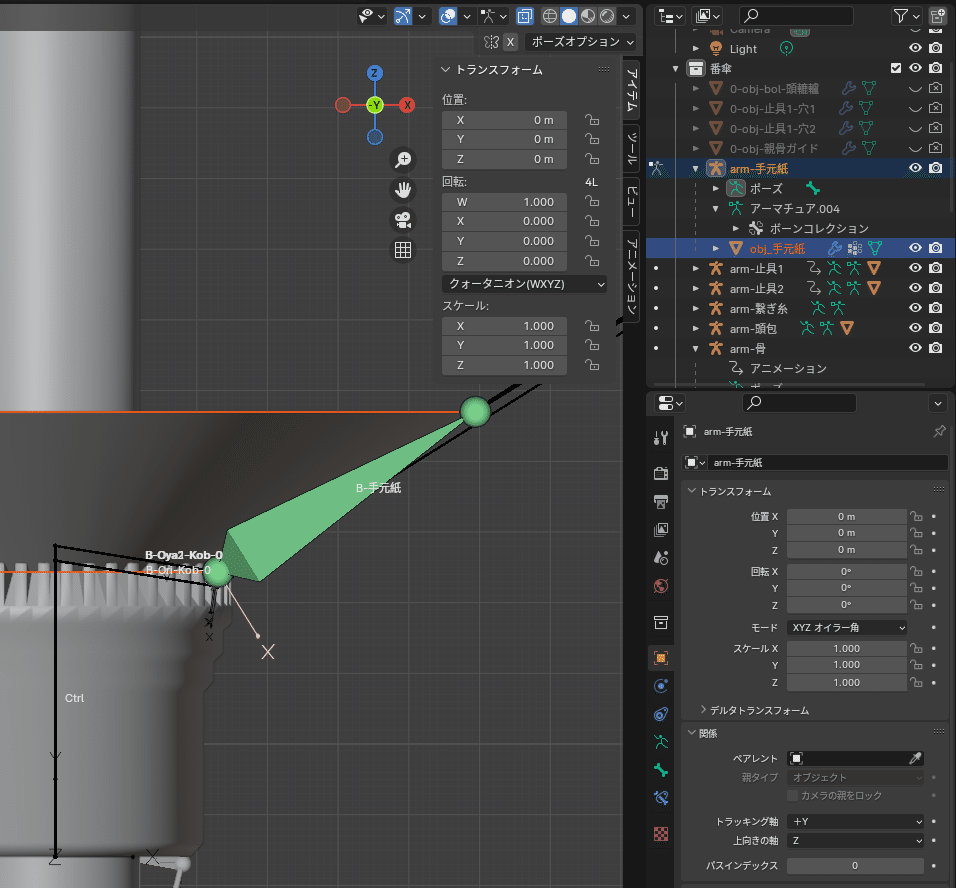Pin the properties editor context
The width and height of the screenshot is (956, 888).
coord(939,431)
